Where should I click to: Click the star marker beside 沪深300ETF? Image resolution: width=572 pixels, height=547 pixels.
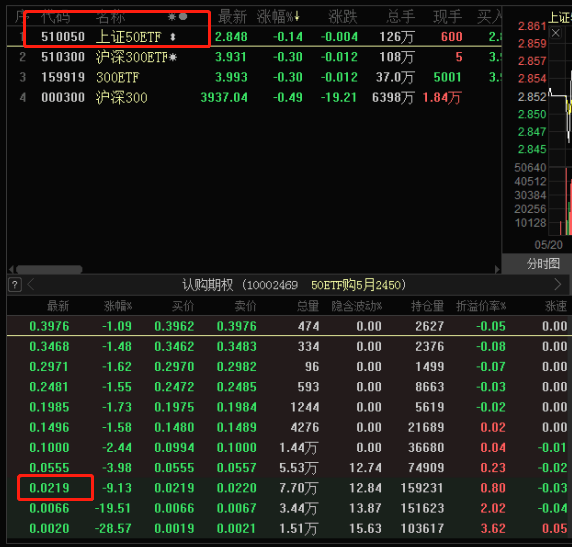coord(173,57)
